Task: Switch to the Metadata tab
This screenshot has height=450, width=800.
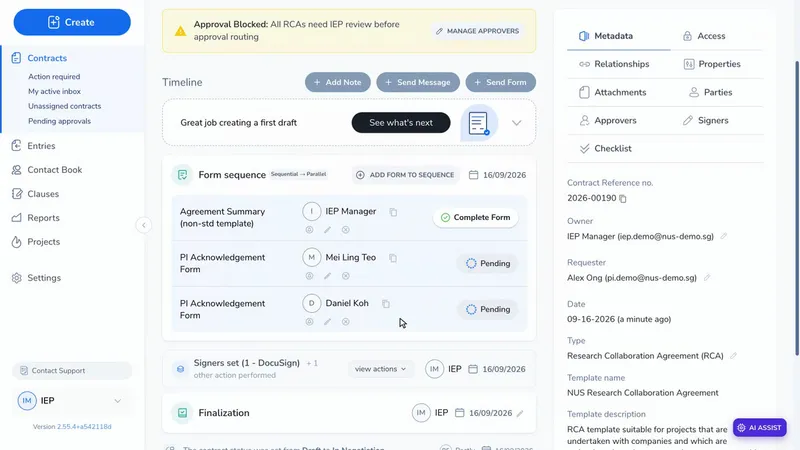Action: [x=606, y=36]
